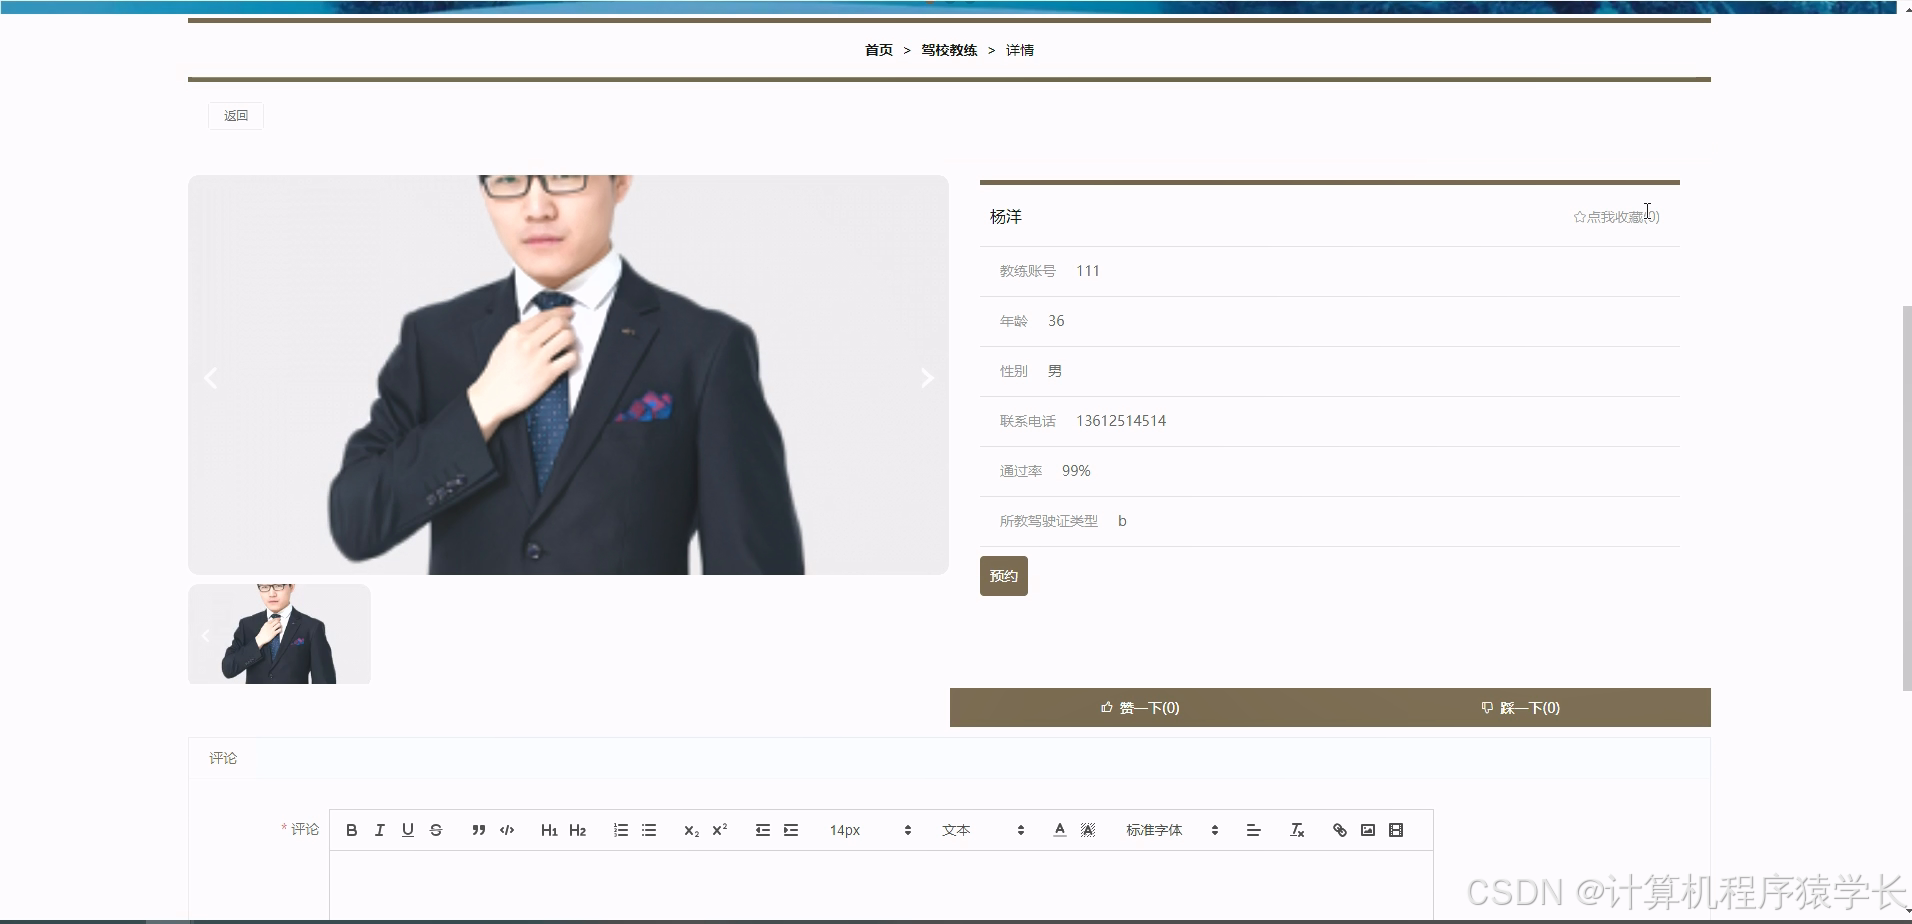Select the strikethrough formatting icon
Screen dimensions: 1912x924
click(436, 830)
